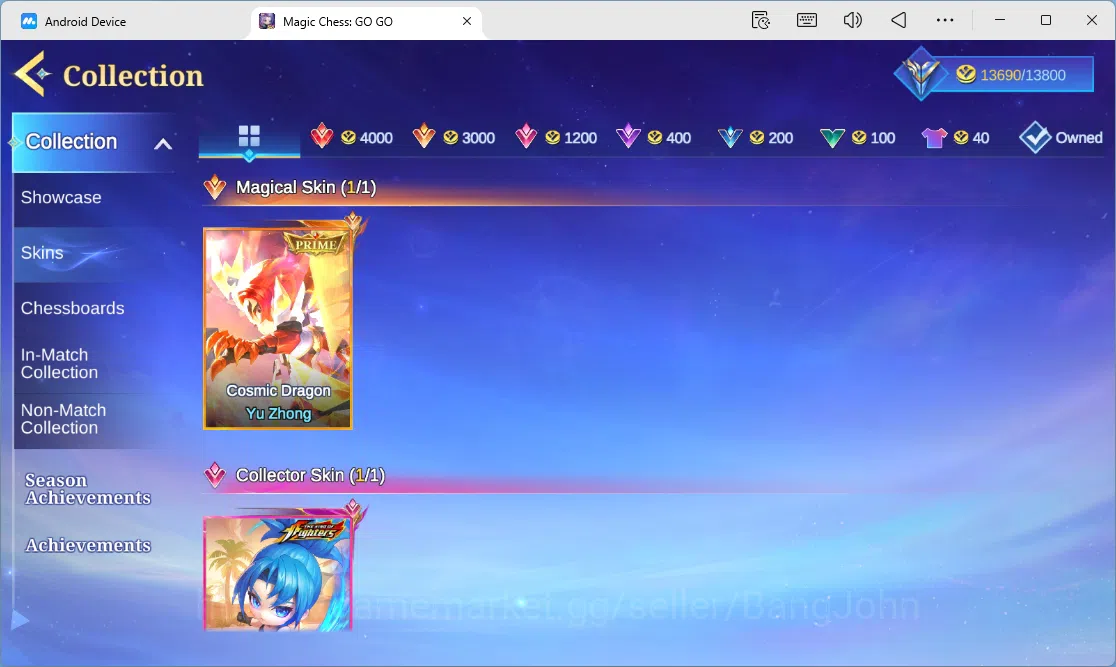
Task: Click the Collector Skin pink gem icon
Action: click(x=215, y=475)
